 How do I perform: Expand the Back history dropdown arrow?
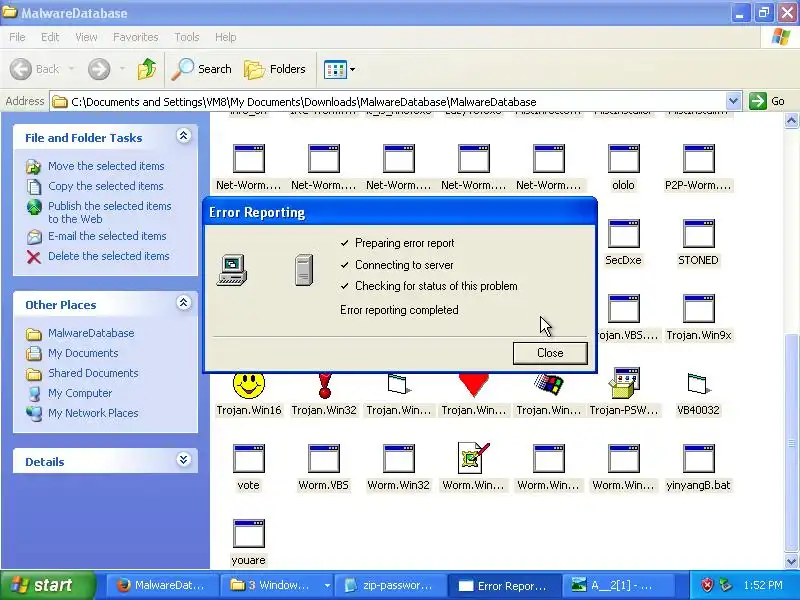pyautogui.click(x=71, y=69)
